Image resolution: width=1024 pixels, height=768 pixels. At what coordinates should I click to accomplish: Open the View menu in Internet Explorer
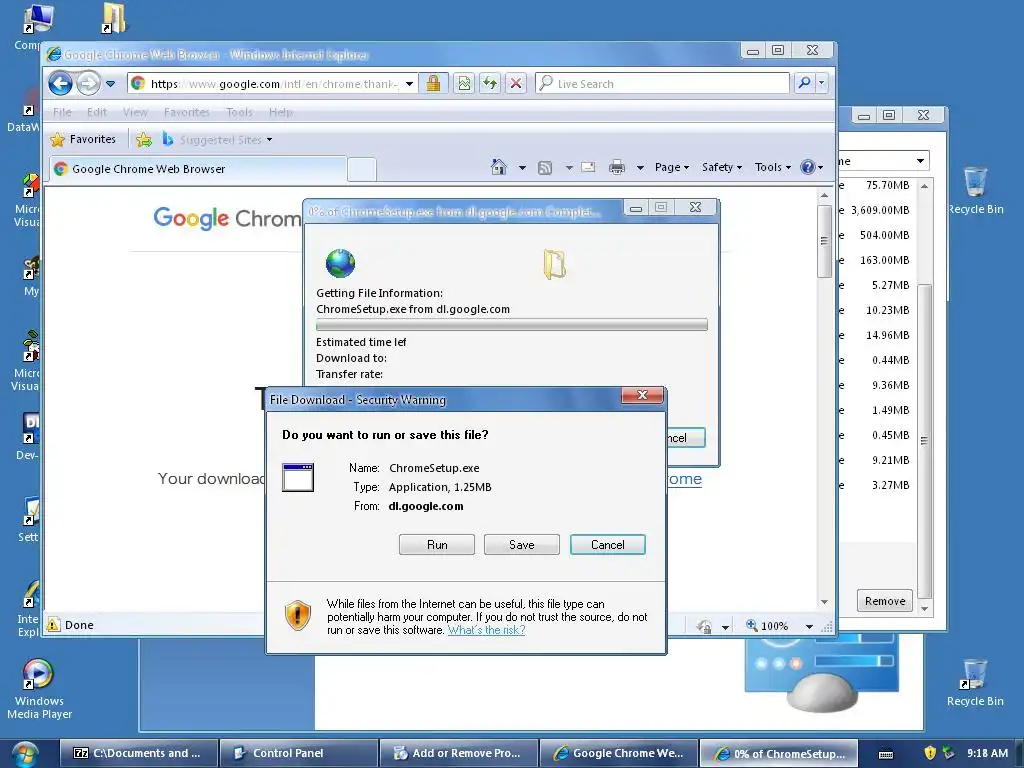click(x=135, y=112)
